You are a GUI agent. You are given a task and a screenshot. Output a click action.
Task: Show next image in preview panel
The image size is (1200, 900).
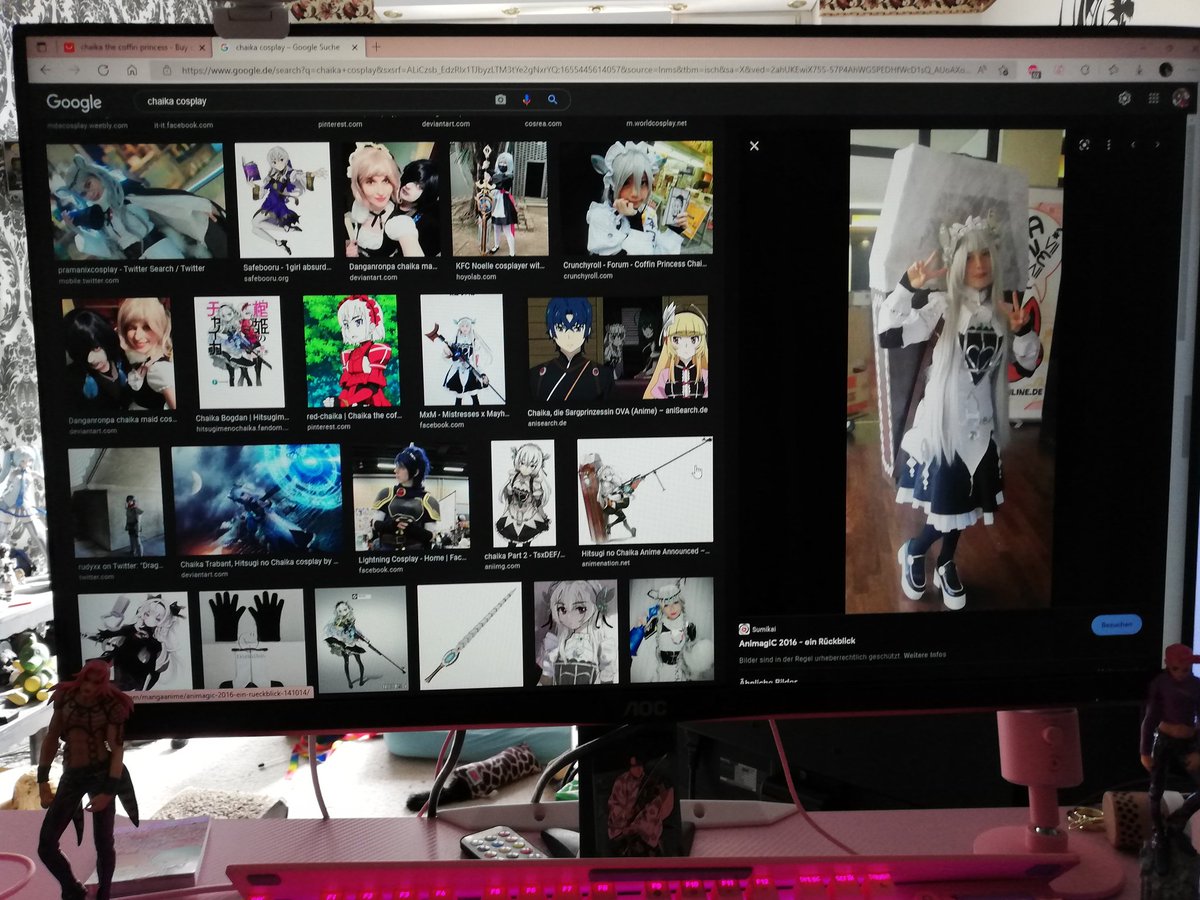(x=1158, y=145)
